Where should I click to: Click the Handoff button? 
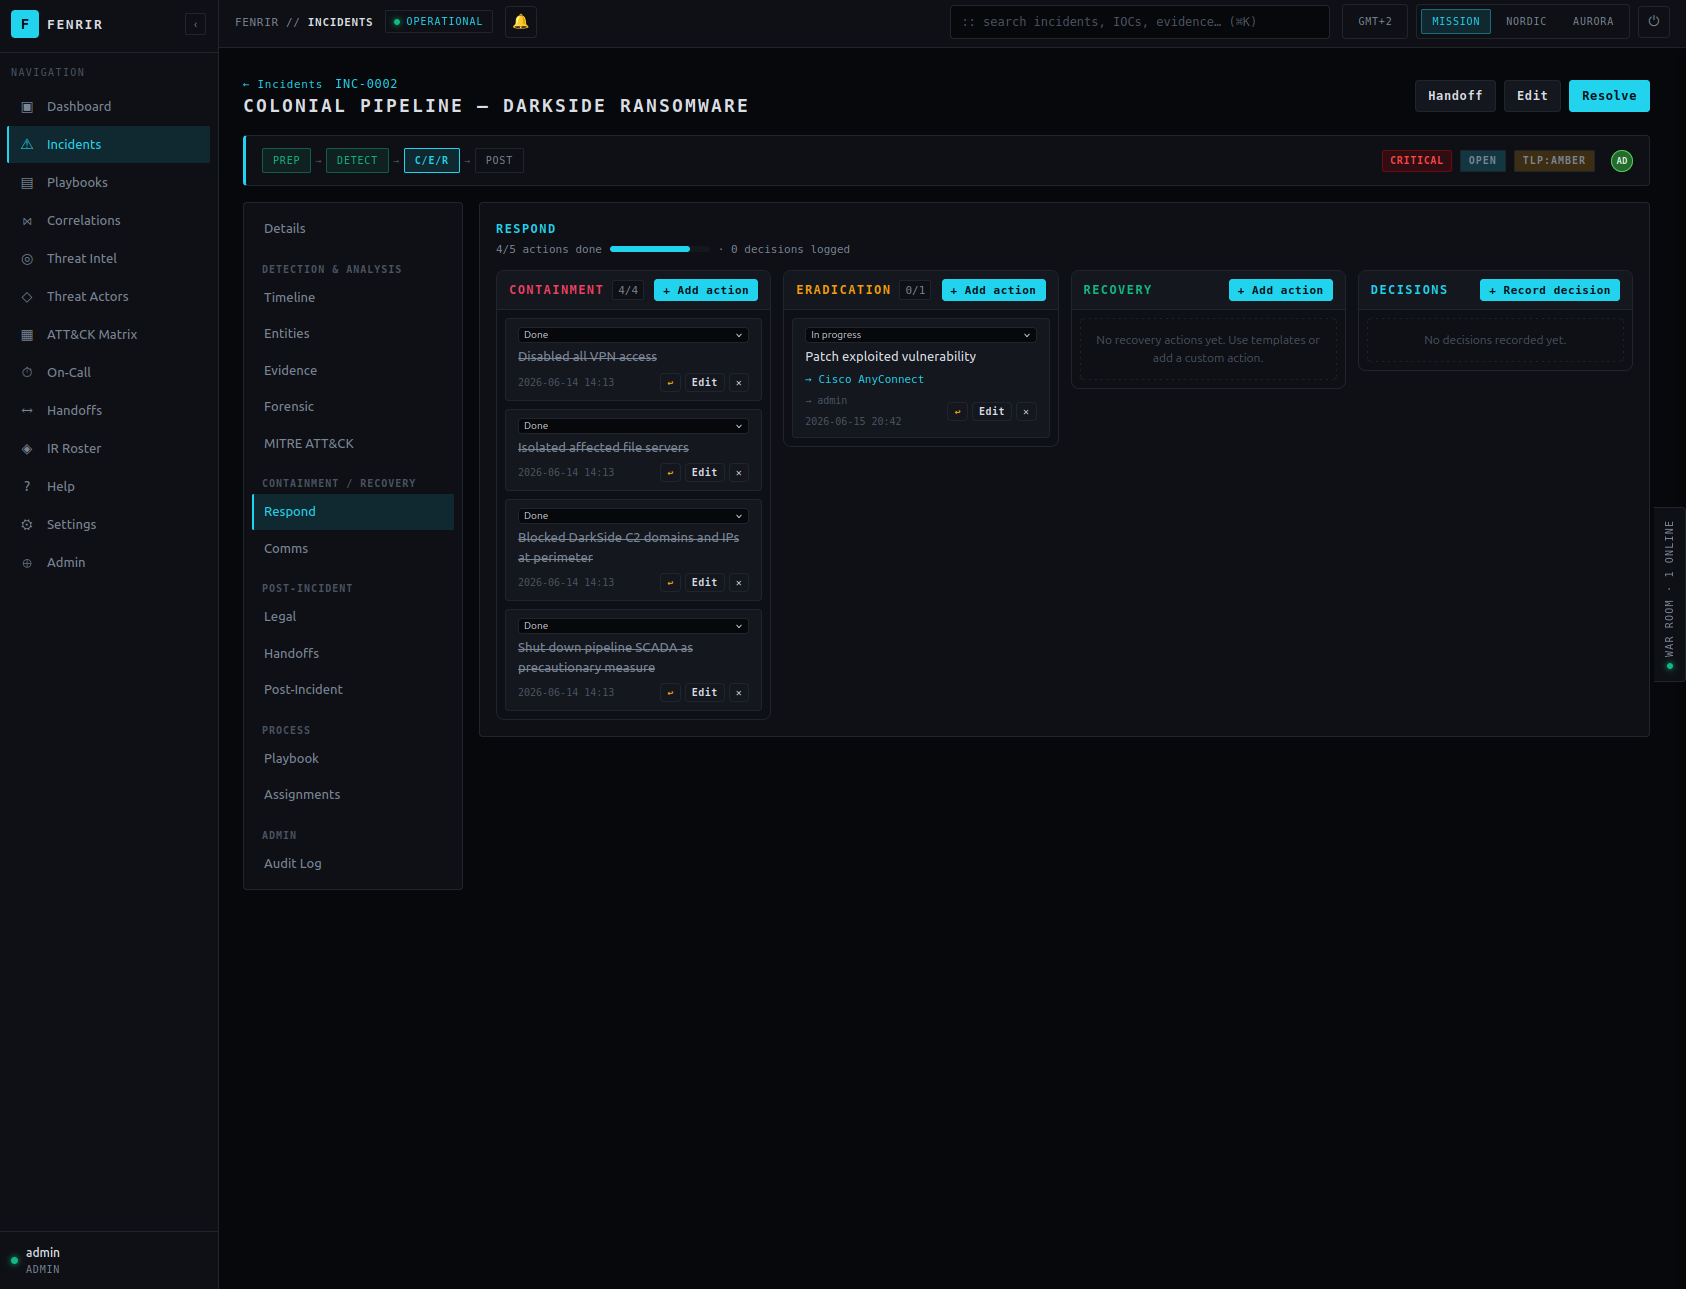1455,96
